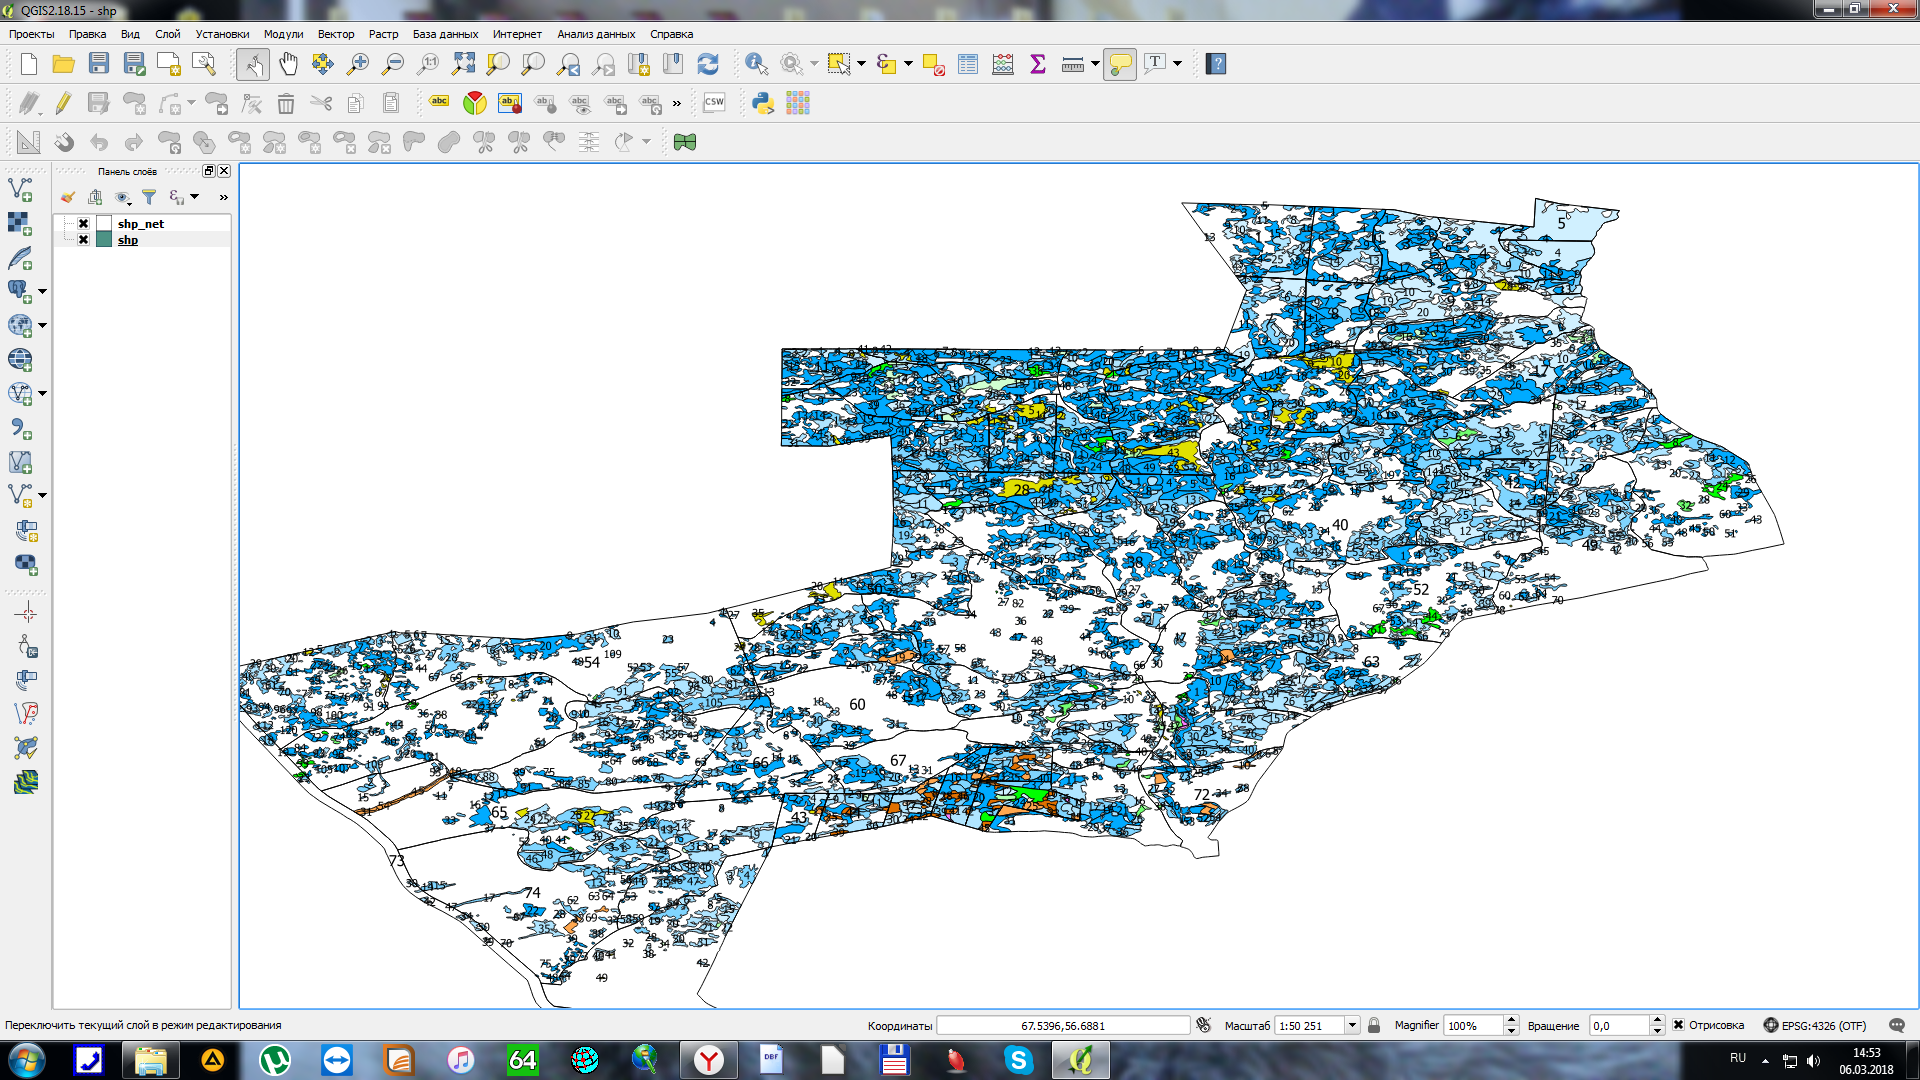Select the Pan Map hand tool
The image size is (1920, 1080).
click(x=288, y=64)
